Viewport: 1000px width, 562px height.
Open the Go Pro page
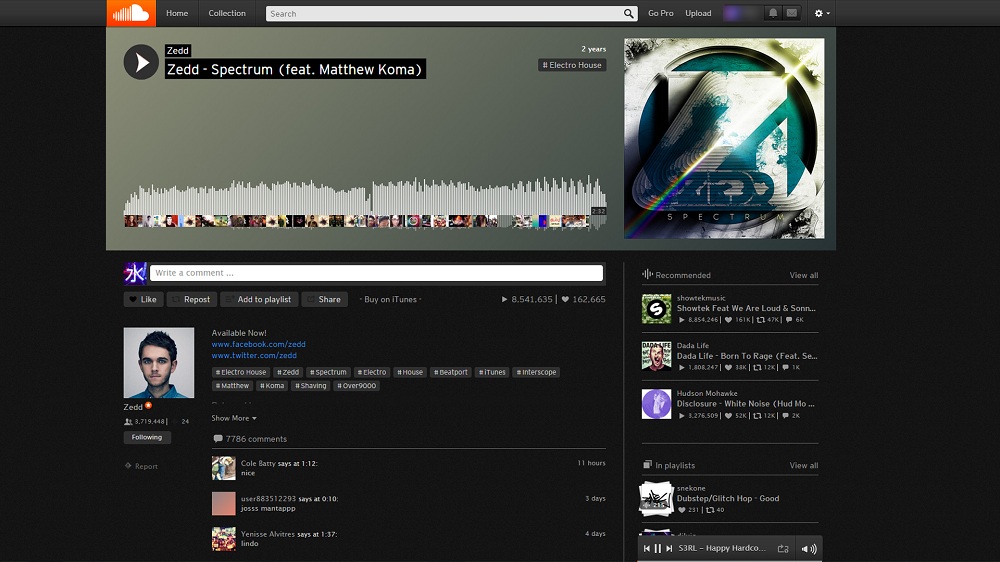tap(661, 13)
